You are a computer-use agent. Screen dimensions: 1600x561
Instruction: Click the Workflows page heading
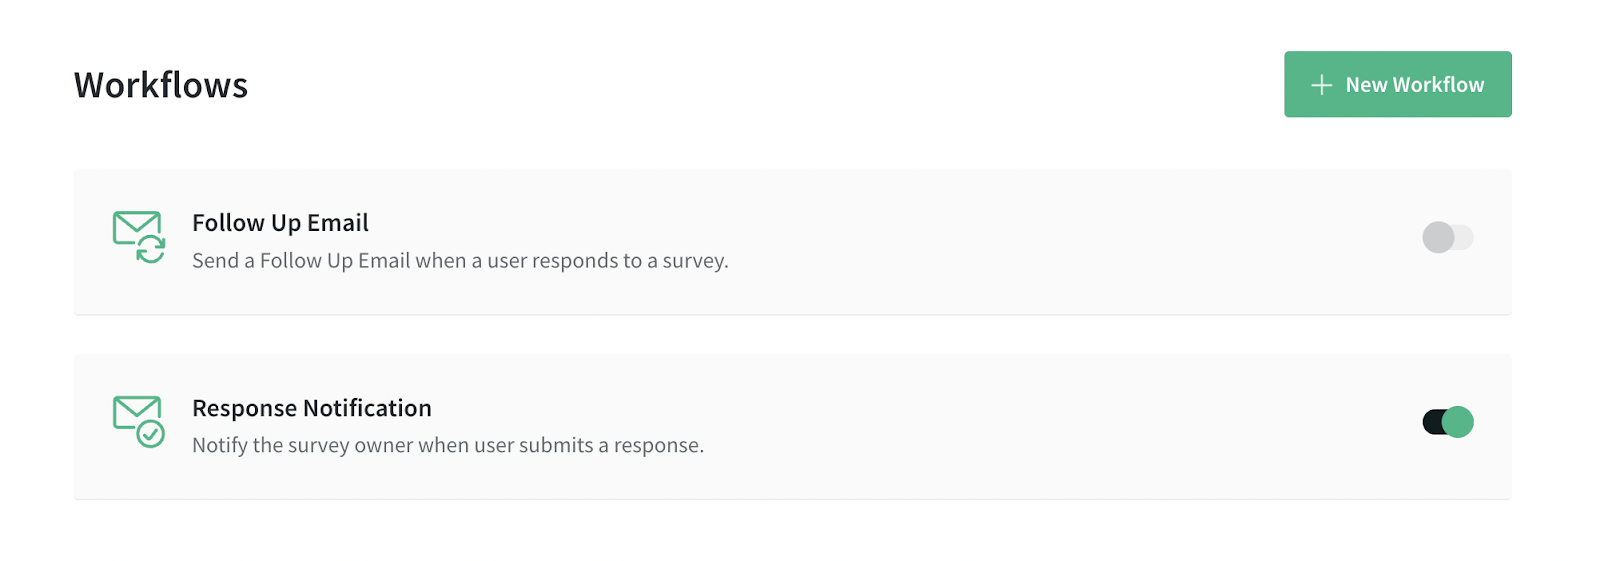161,85
